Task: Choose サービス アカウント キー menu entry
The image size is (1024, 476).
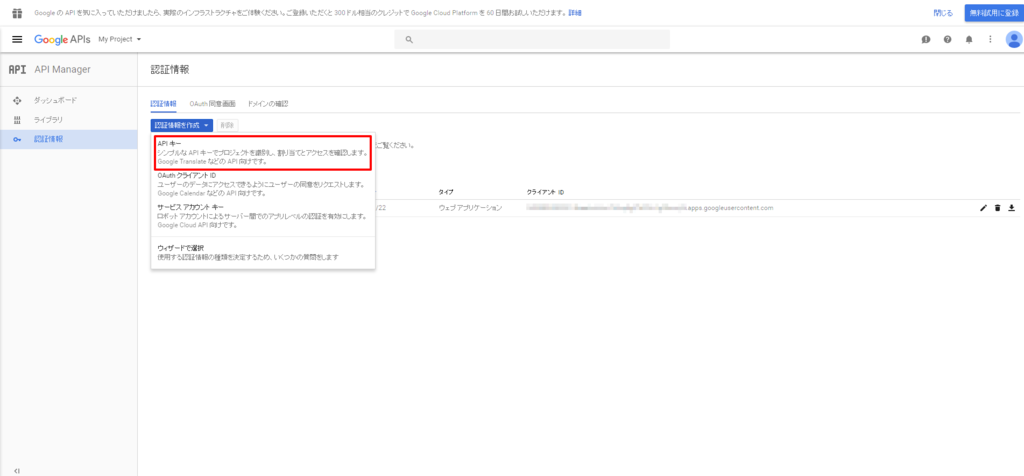Action: pyautogui.click(x=263, y=215)
